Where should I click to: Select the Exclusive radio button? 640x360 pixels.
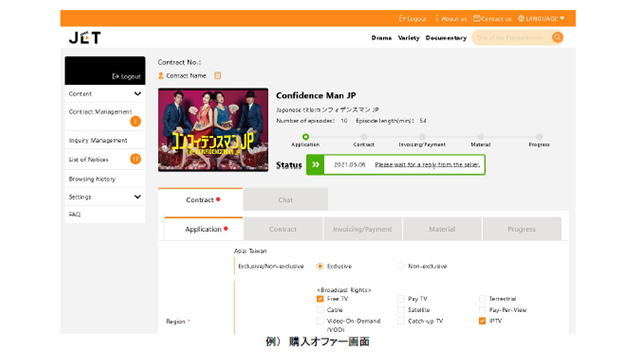click(x=320, y=266)
